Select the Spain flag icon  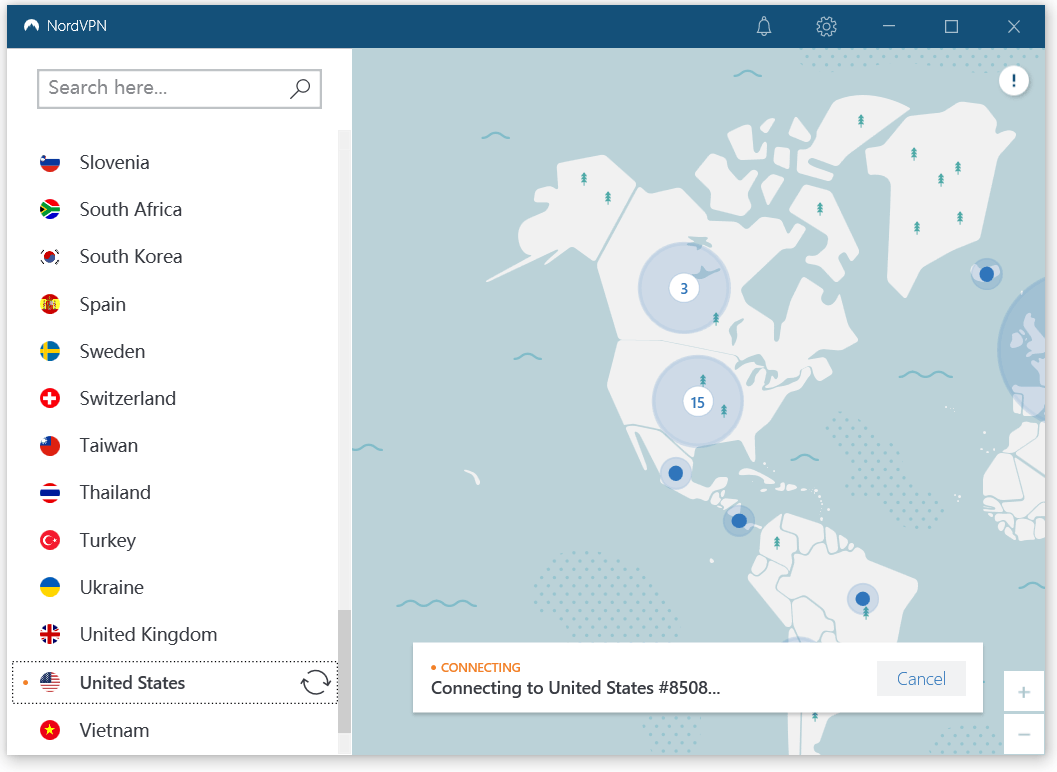[x=50, y=304]
